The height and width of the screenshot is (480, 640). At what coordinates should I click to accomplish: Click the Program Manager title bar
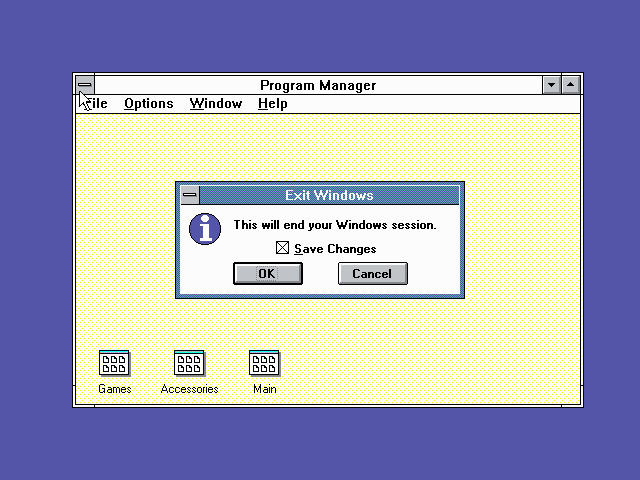(x=318, y=85)
